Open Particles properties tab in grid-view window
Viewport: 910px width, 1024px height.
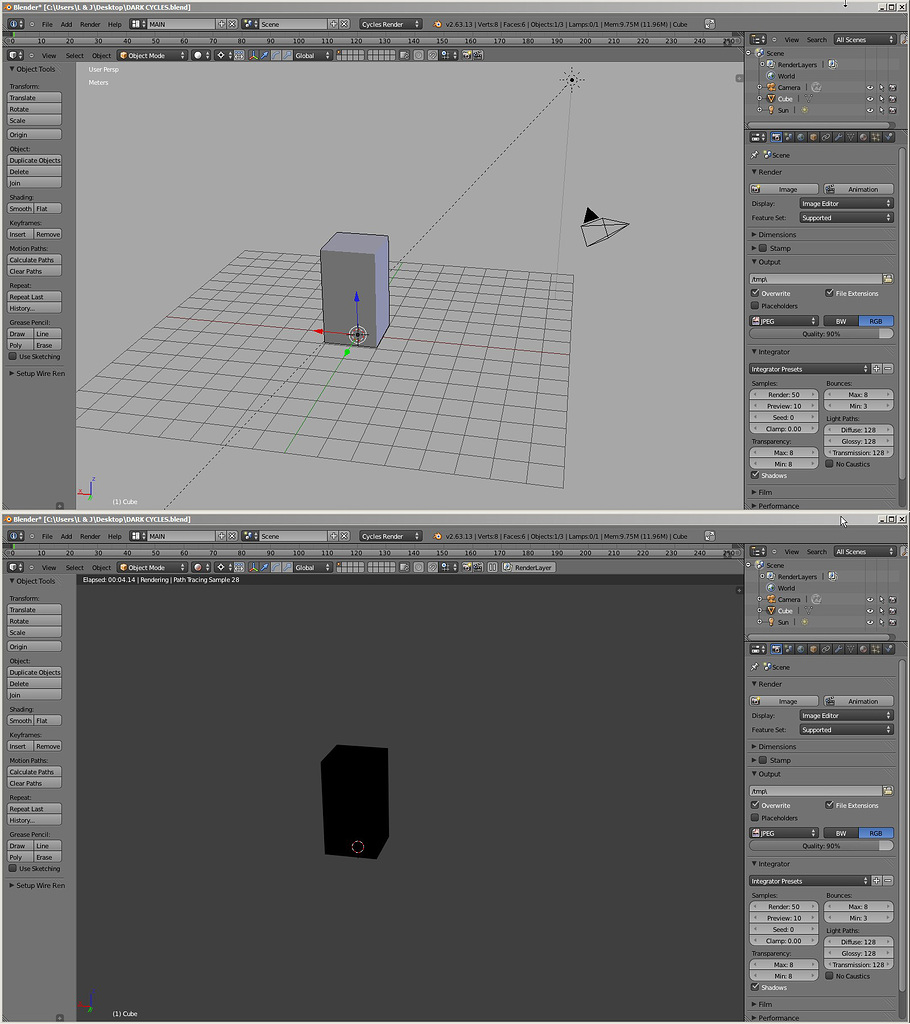876,137
